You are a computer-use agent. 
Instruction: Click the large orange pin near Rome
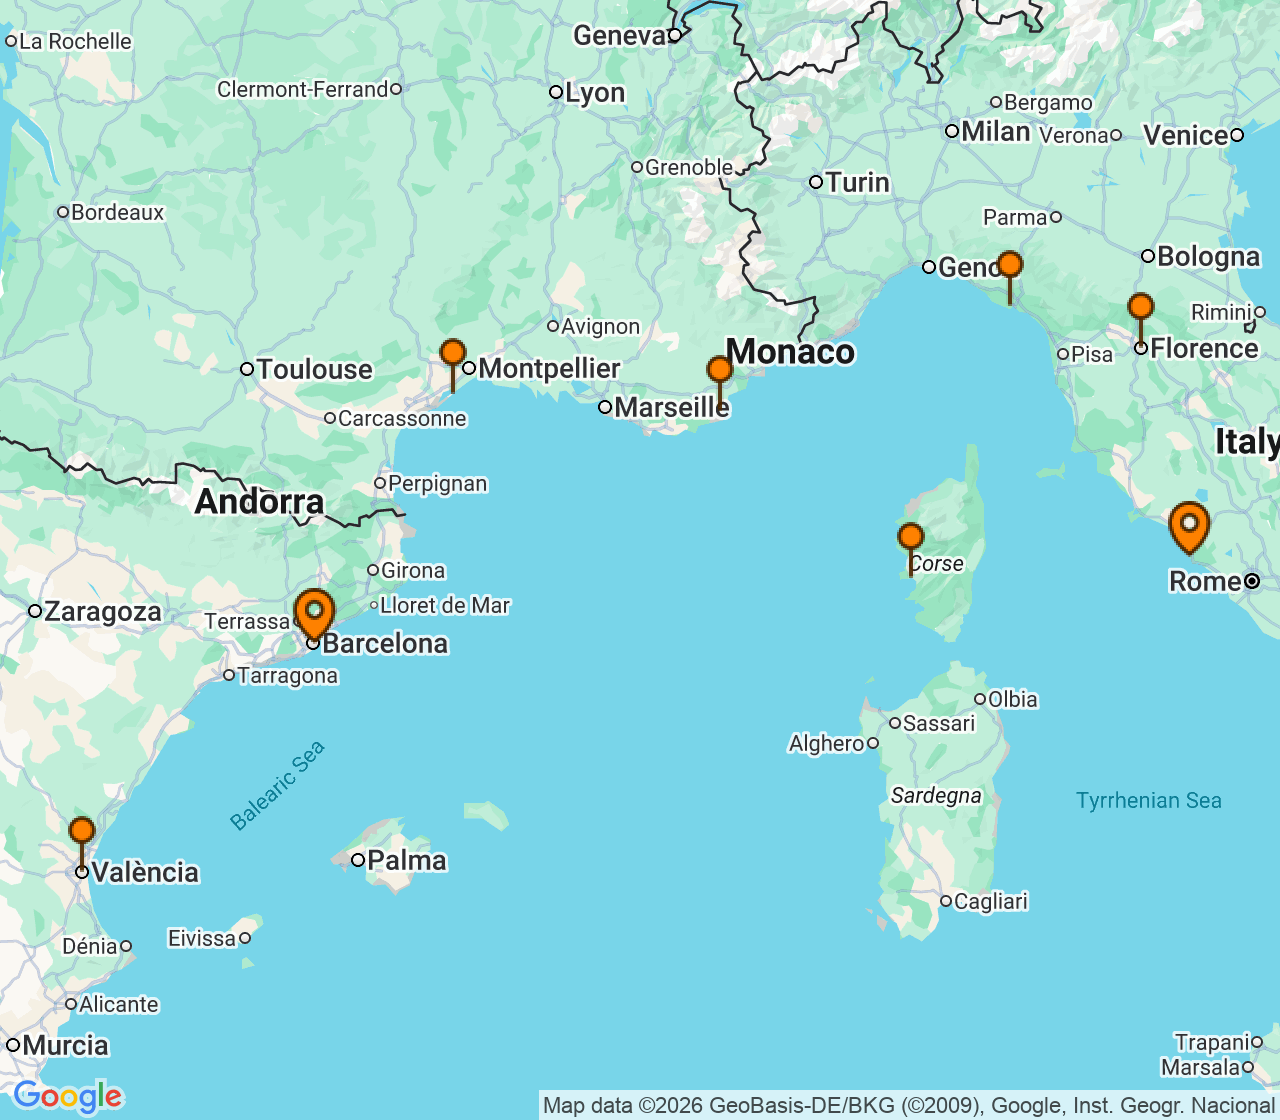point(1189,527)
